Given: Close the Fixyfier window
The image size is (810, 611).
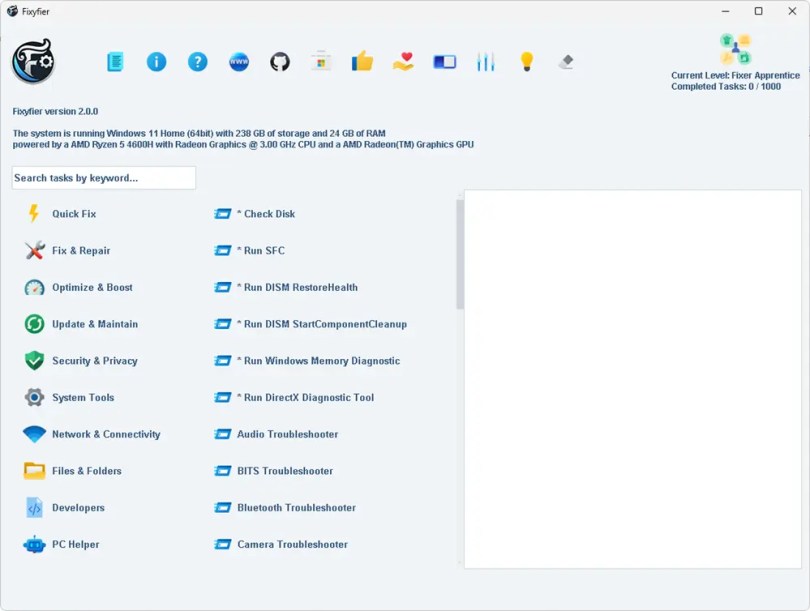Looking at the screenshot, I should coord(792,11).
